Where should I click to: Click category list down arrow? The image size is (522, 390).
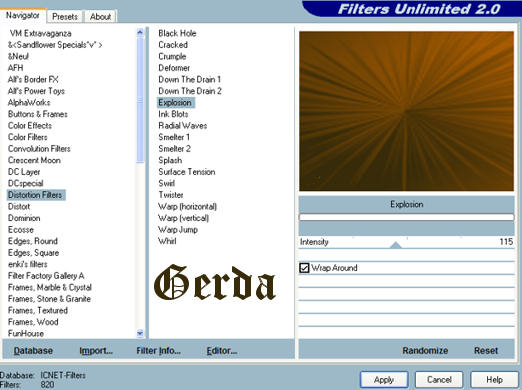pyautogui.click(x=140, y=333)
